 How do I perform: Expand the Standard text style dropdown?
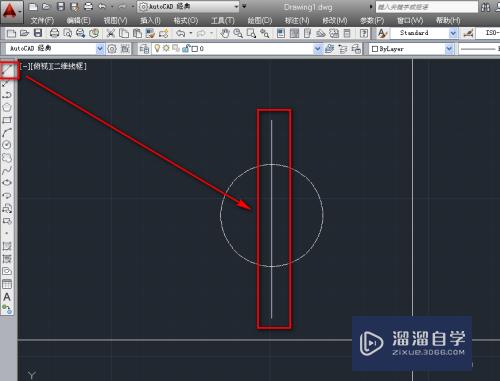click(453, 33)
